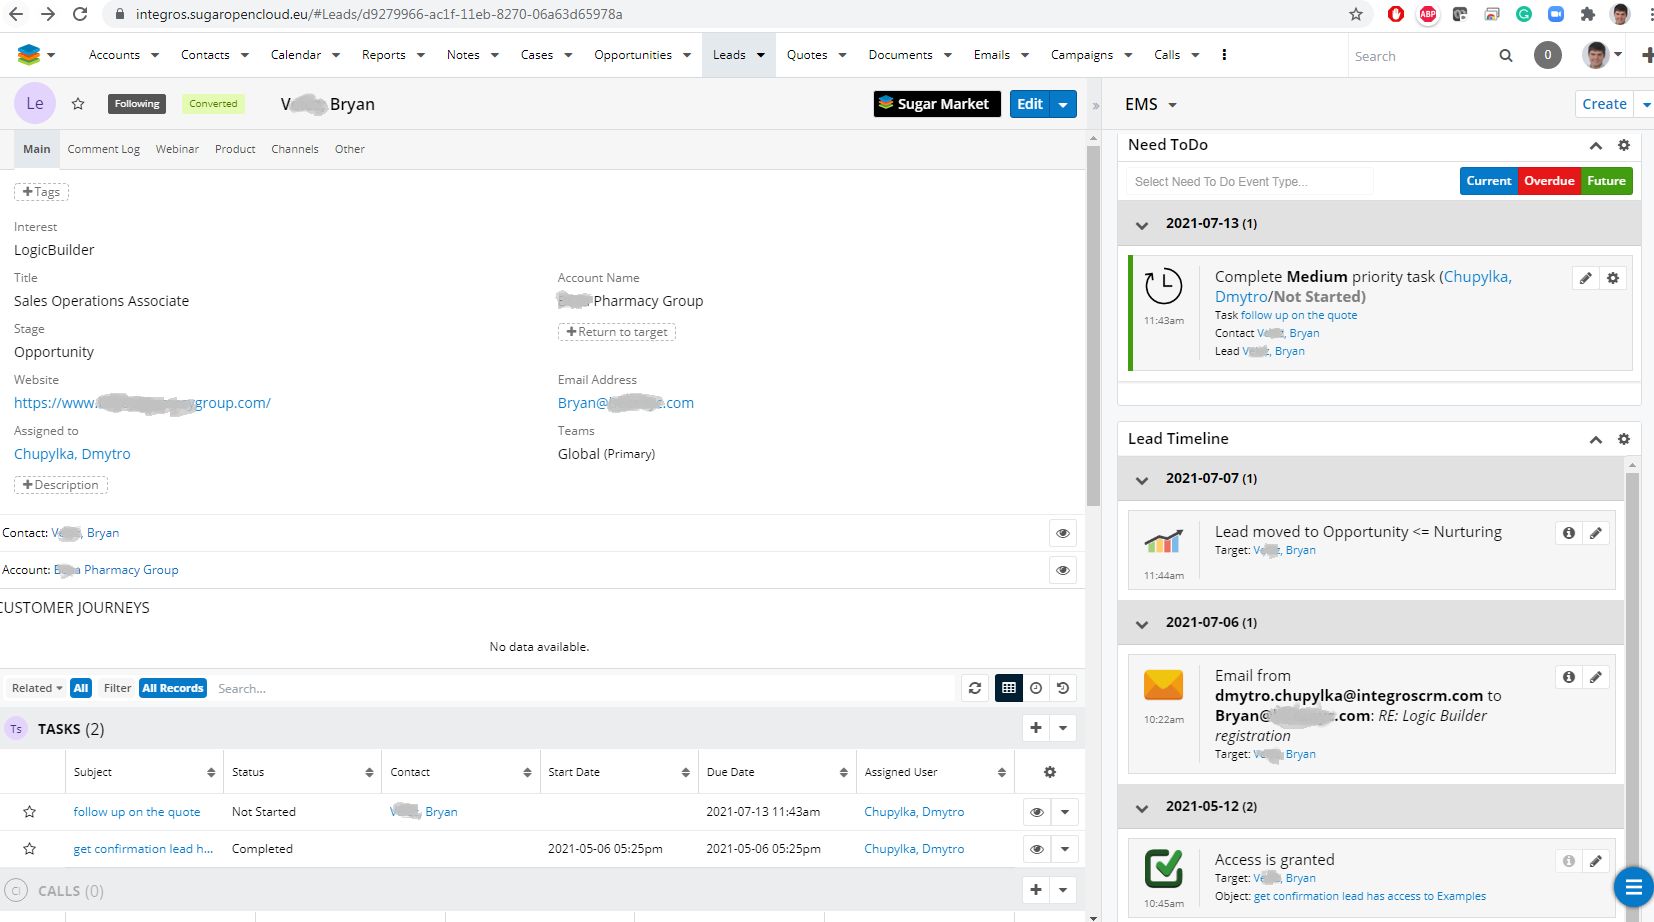
Task: Collapse the 2021-07-06 timeline group
Action: (1142, 623)
